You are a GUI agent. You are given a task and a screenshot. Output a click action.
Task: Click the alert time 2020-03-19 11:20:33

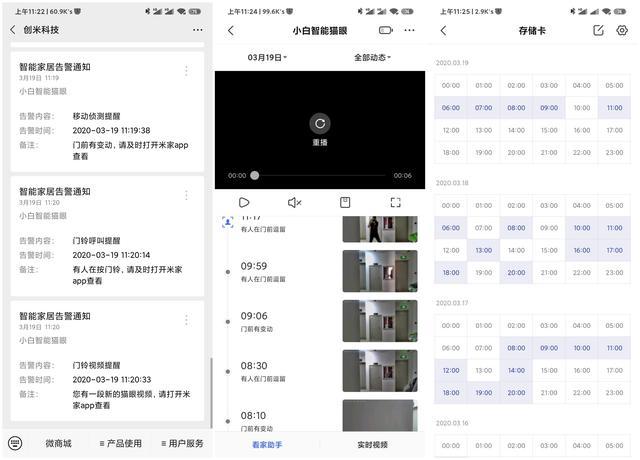tap(112, 380)
